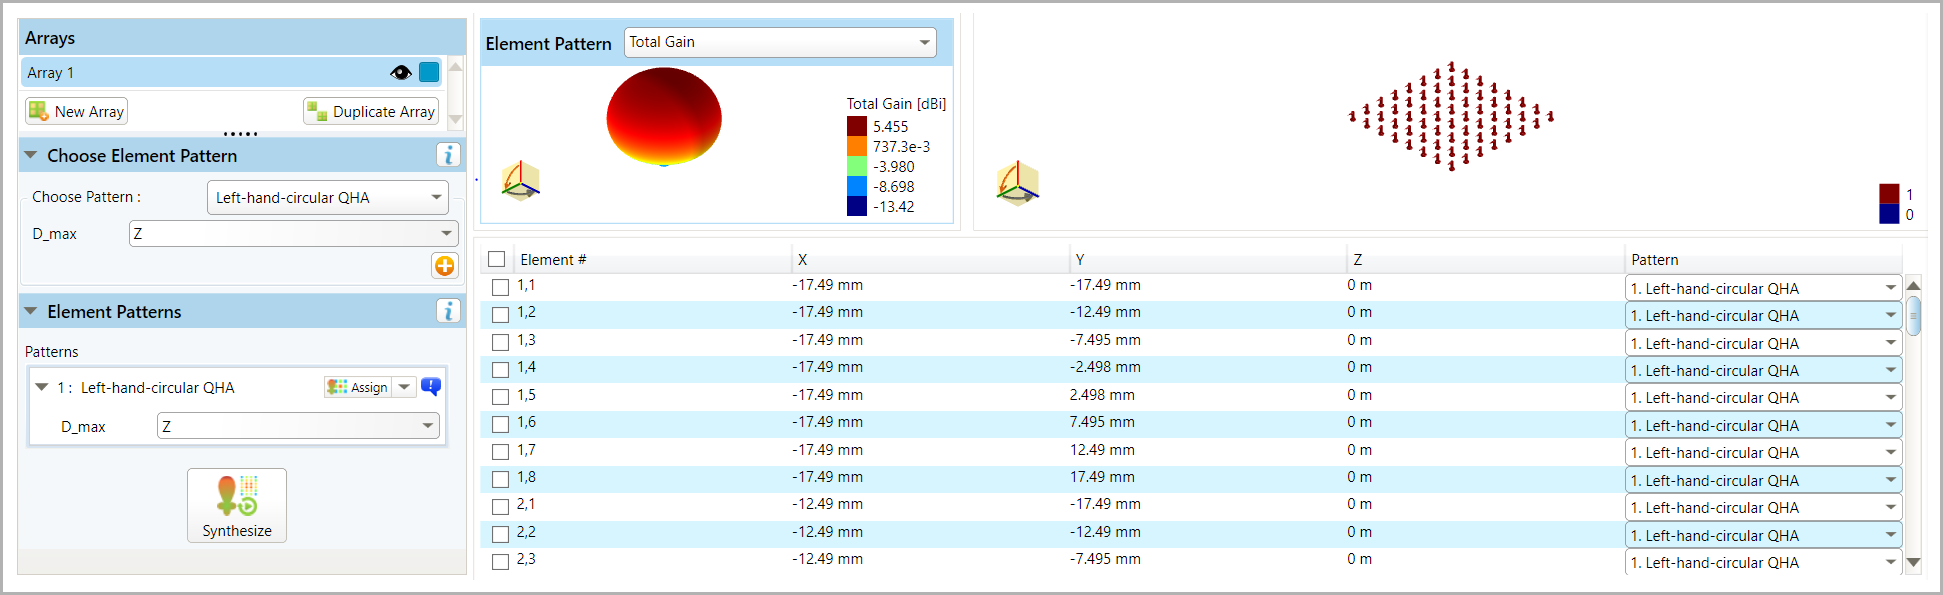Check the box for element 2,3
The image size is (1943, 595).
pos(501,562)
